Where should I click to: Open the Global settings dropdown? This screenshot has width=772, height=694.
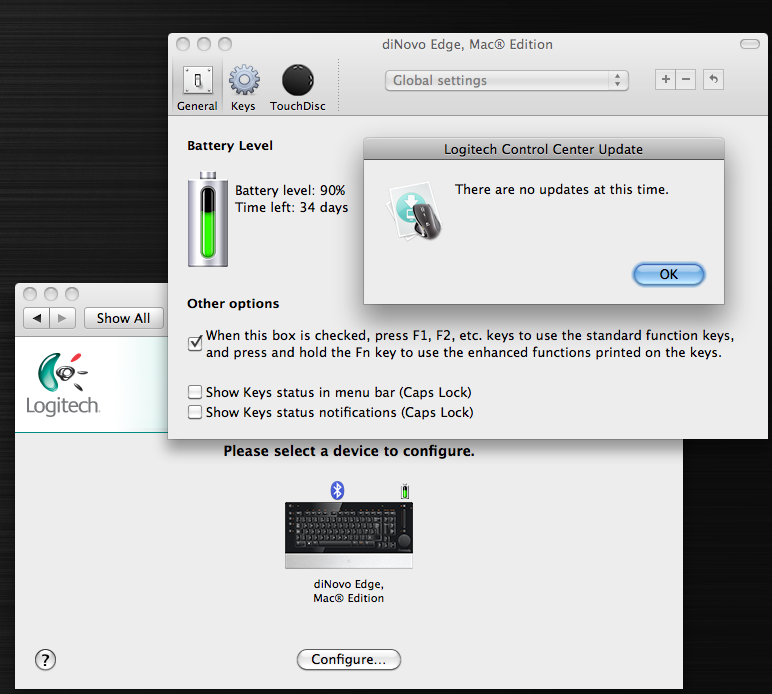pos(507,80)
